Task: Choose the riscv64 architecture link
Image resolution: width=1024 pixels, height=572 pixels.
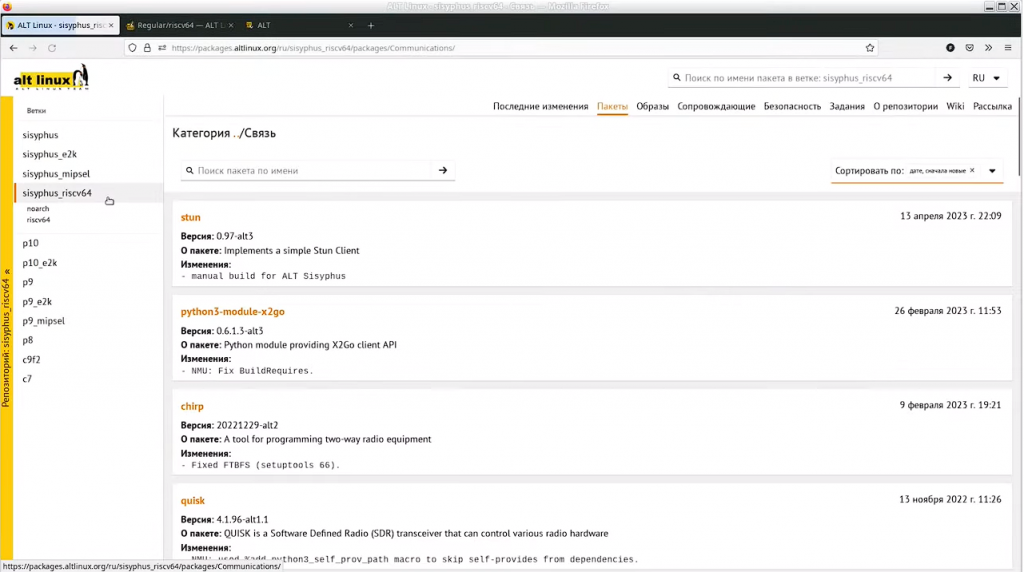Action: click(x=39, y=220)
